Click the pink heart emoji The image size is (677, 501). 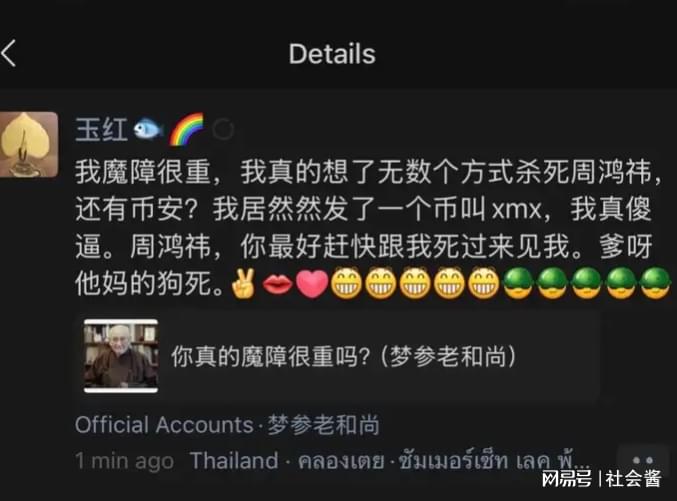pos(312,284)
